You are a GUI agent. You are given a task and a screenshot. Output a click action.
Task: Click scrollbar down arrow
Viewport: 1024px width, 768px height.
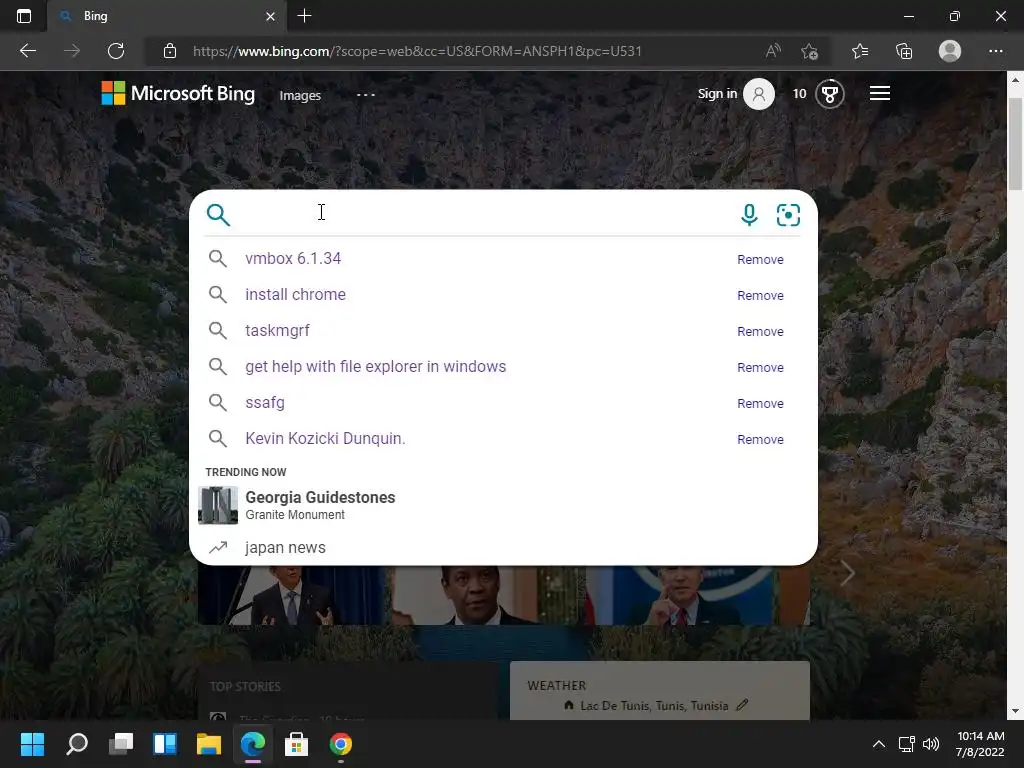coord(1015,711)
